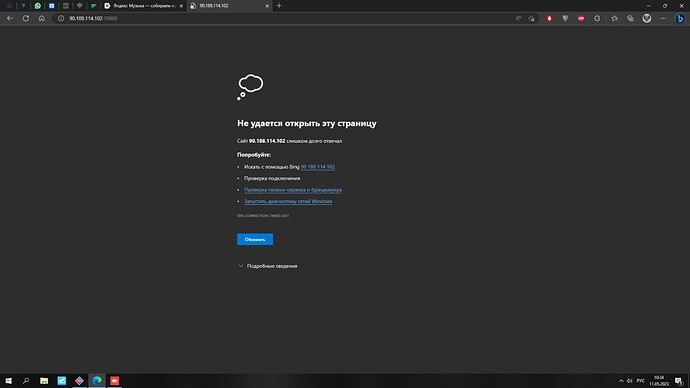Open the Windows Start menu
This screenshot has width=690, height=388.
tap(8, 381)
